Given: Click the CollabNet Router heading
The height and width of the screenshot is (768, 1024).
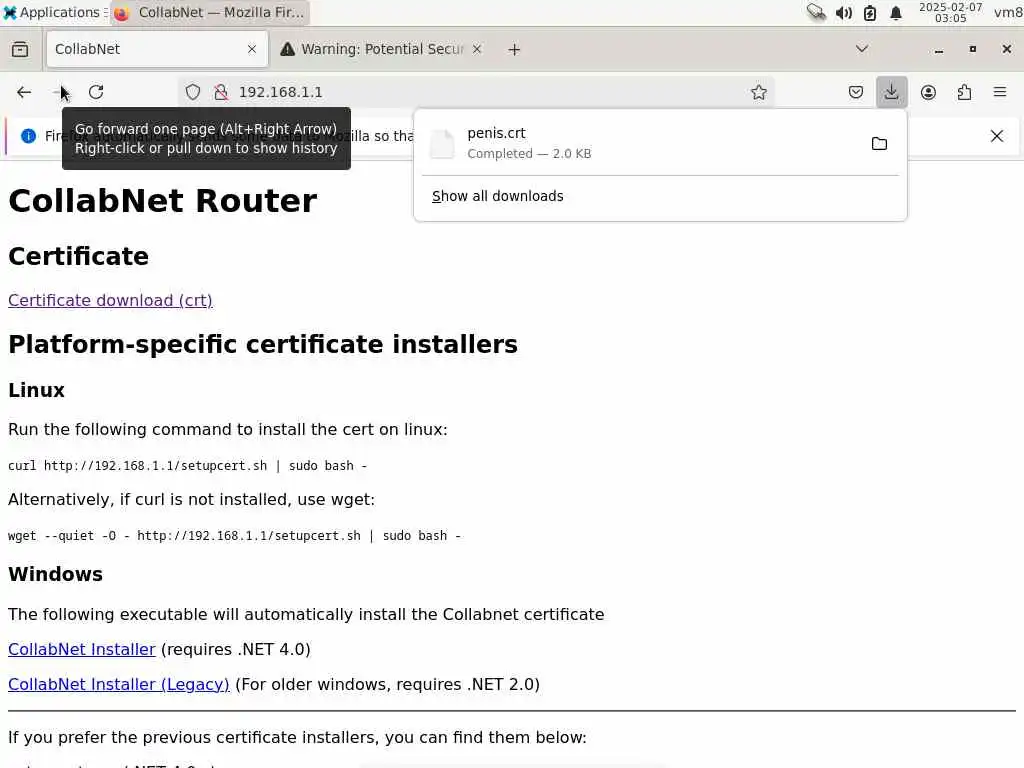Looking at the screenshot, I should [163, 200].
